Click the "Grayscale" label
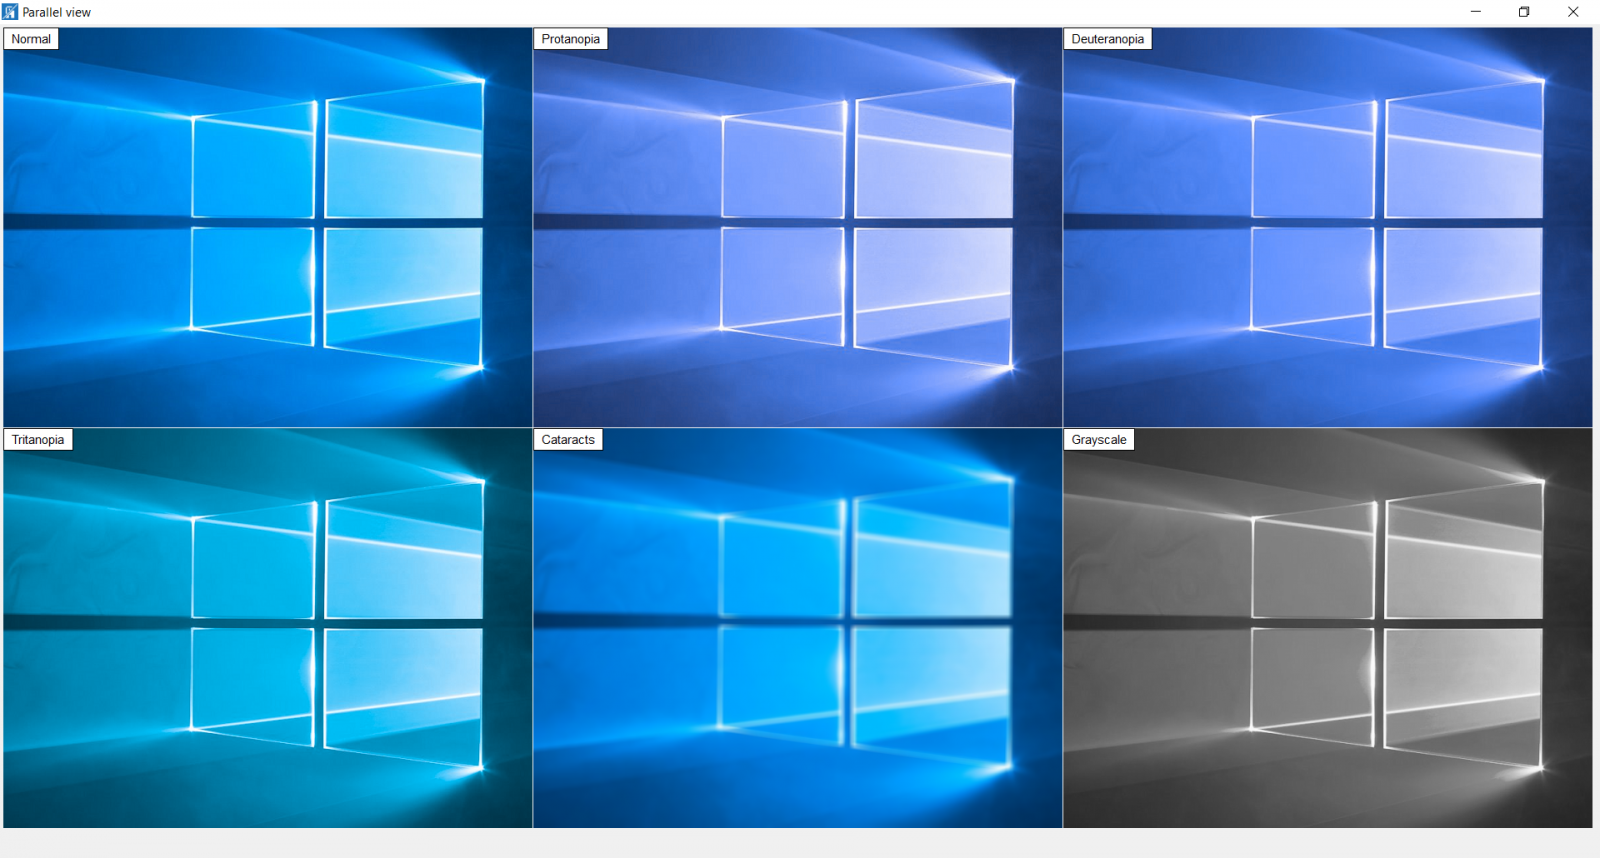This screenshot has height=858, width=1600. tap(1099, 440)
